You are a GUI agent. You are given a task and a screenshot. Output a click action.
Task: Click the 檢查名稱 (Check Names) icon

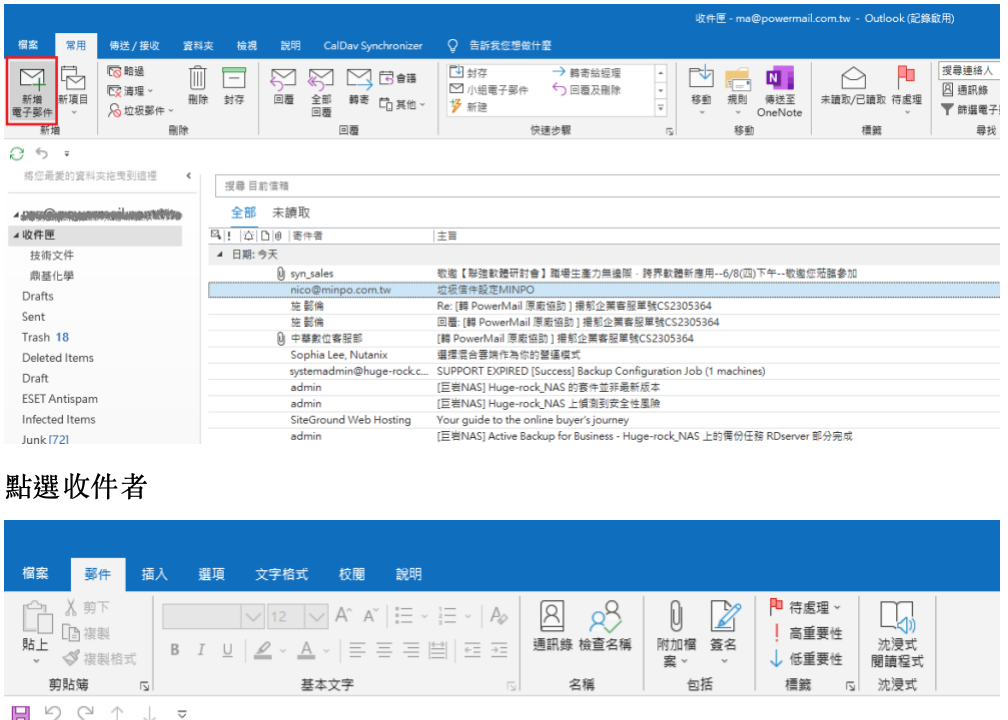605,617
